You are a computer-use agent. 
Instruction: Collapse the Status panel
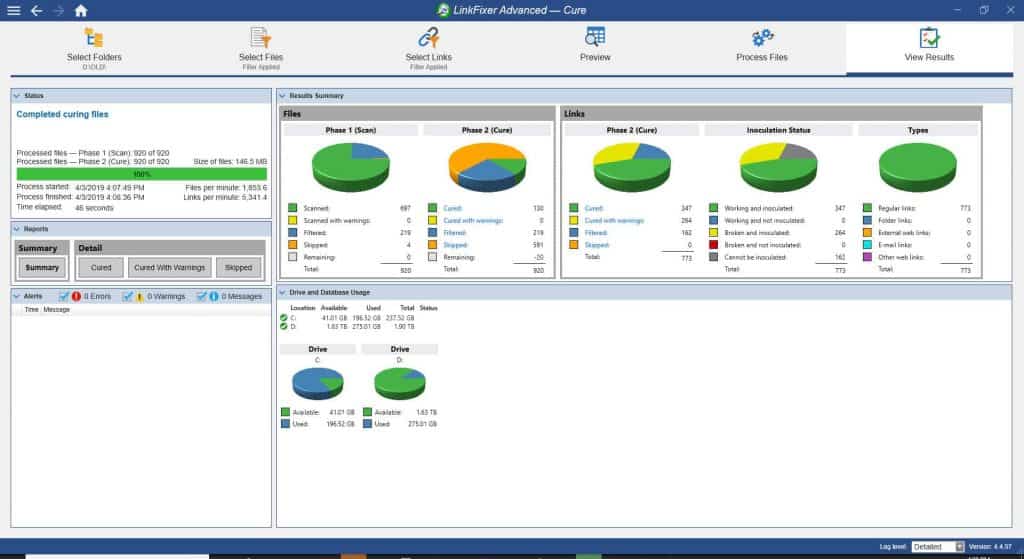[17, 96]
